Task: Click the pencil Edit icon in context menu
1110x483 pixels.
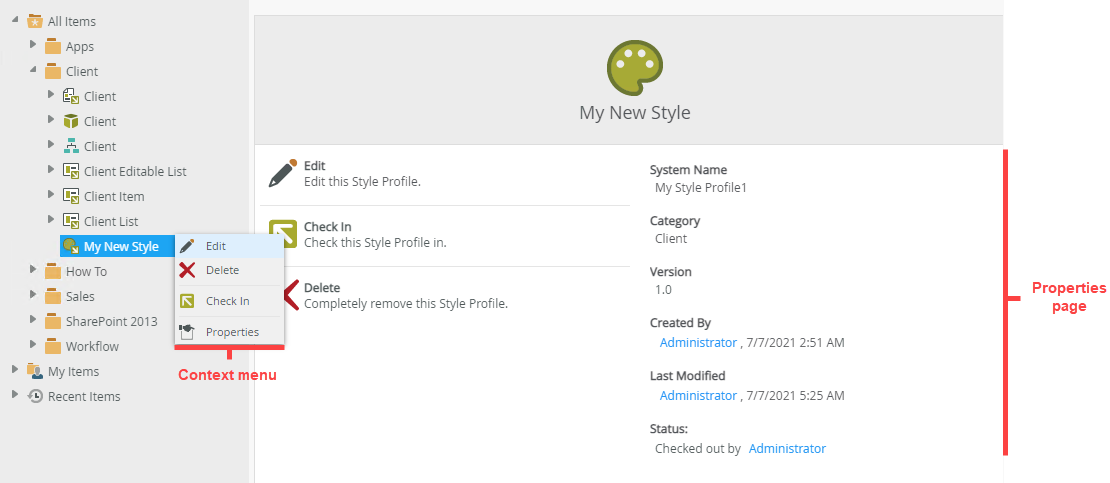Action: pyautogui.click(x=187, y=246)
